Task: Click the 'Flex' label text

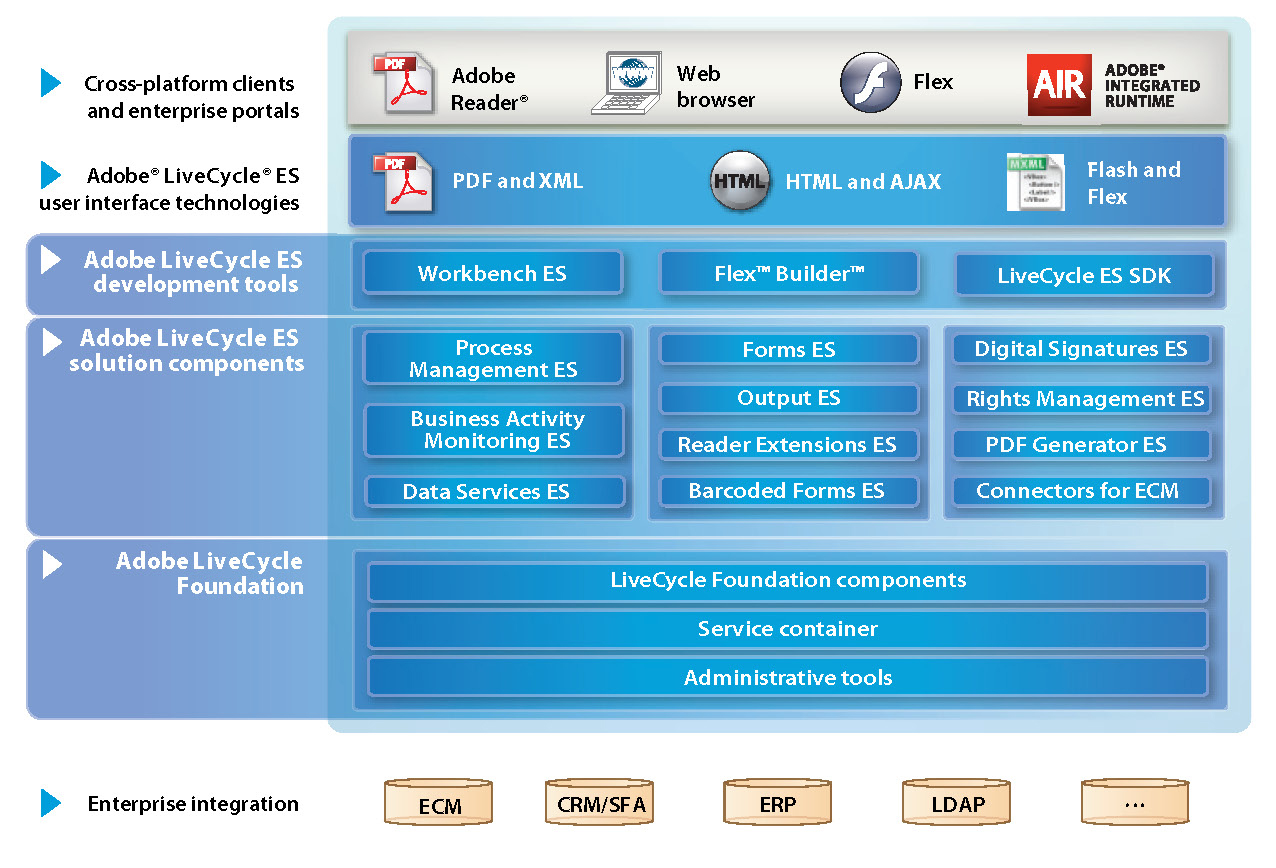Action: pos(933,82)
